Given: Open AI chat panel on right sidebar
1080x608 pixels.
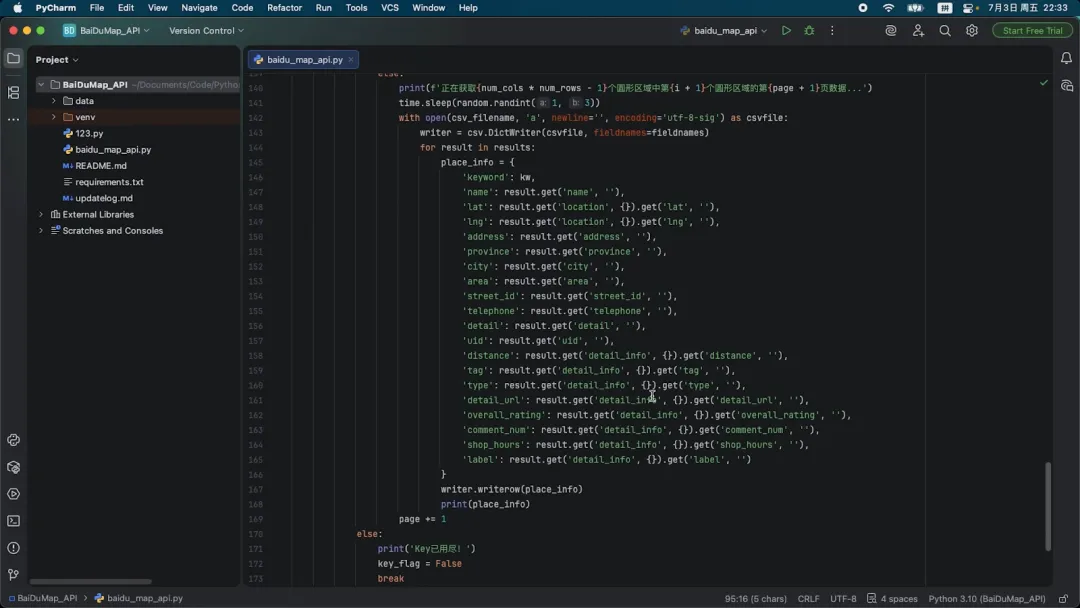Looking at the screenshot, I should pyautogui.click(x=1066, y=86).
